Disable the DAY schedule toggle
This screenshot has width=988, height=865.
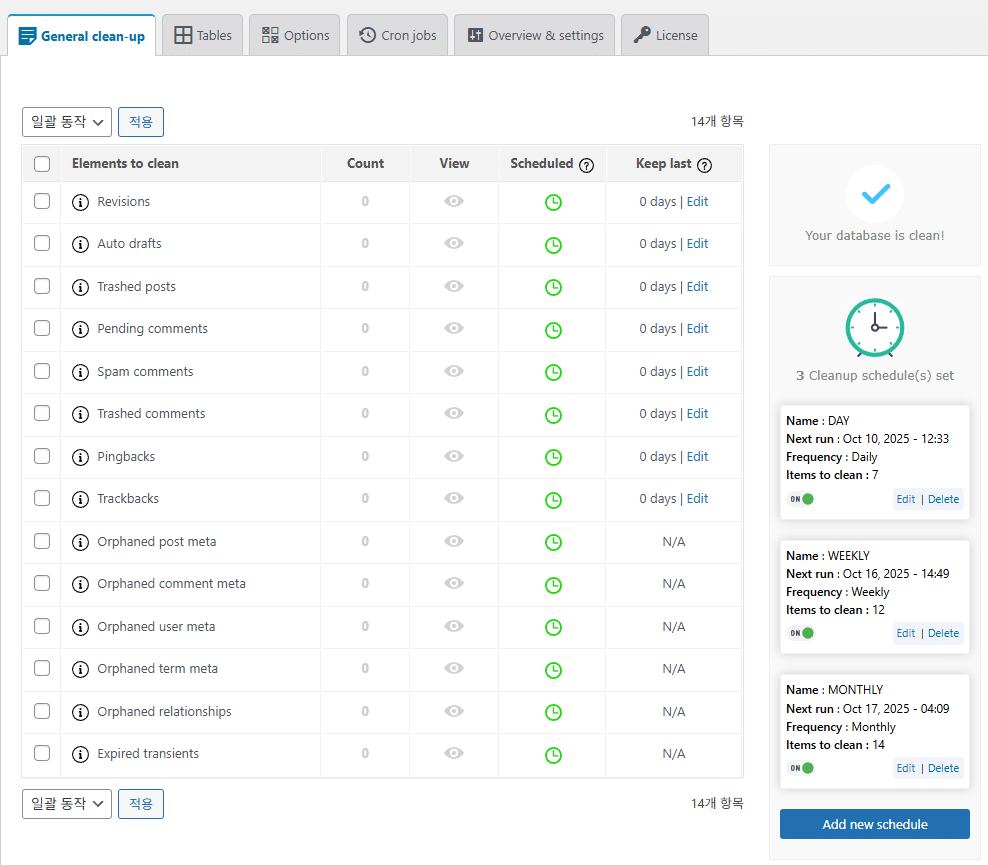pyautogui.click(x=801, y=498)
